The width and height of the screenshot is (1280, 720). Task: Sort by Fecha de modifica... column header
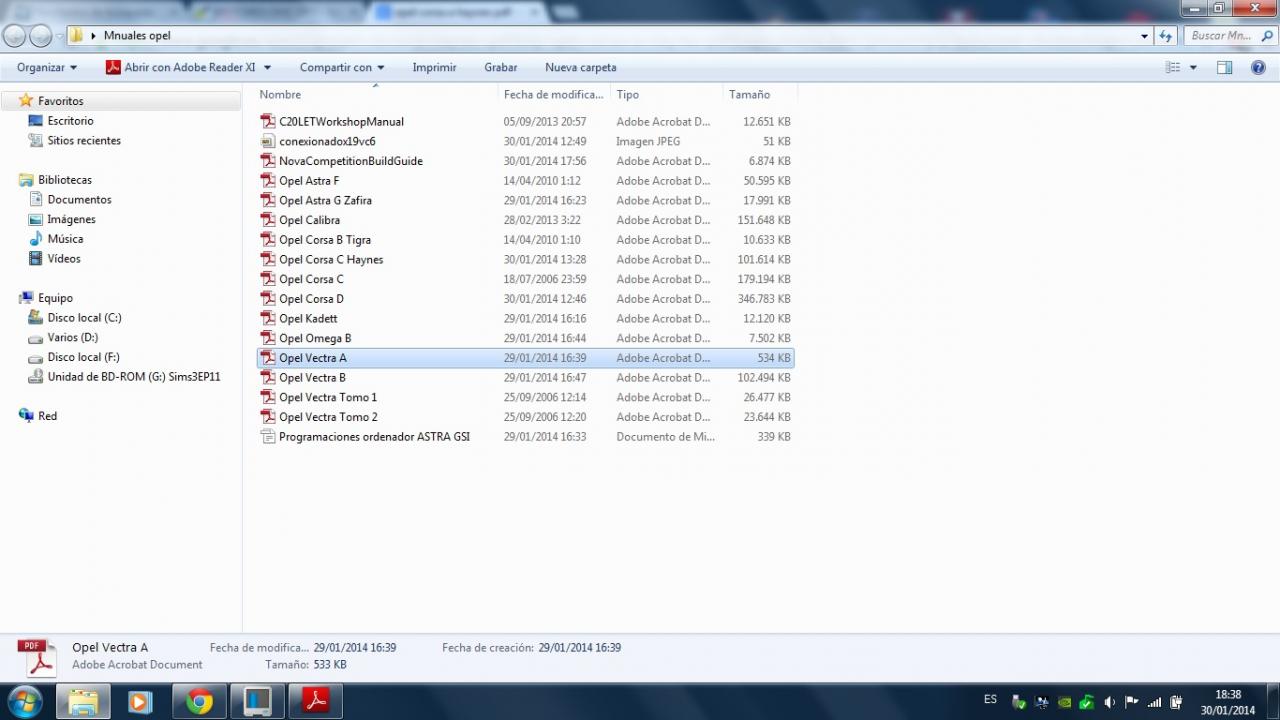point(555,94)
